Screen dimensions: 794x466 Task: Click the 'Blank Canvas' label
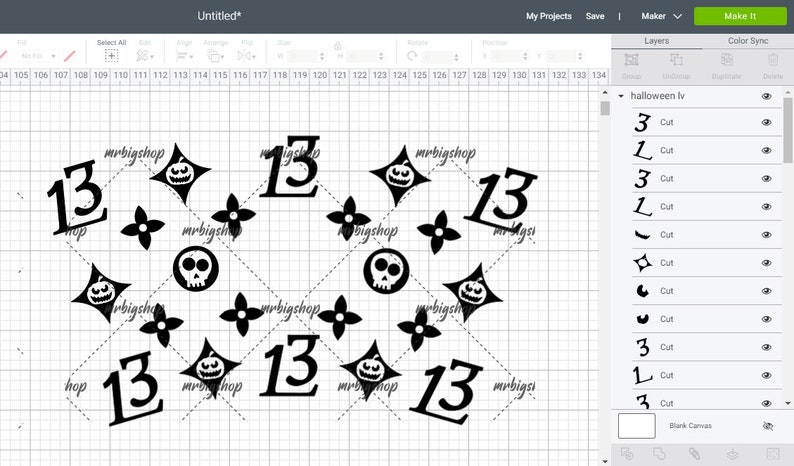pyautogui.click(x=690, y=426)
